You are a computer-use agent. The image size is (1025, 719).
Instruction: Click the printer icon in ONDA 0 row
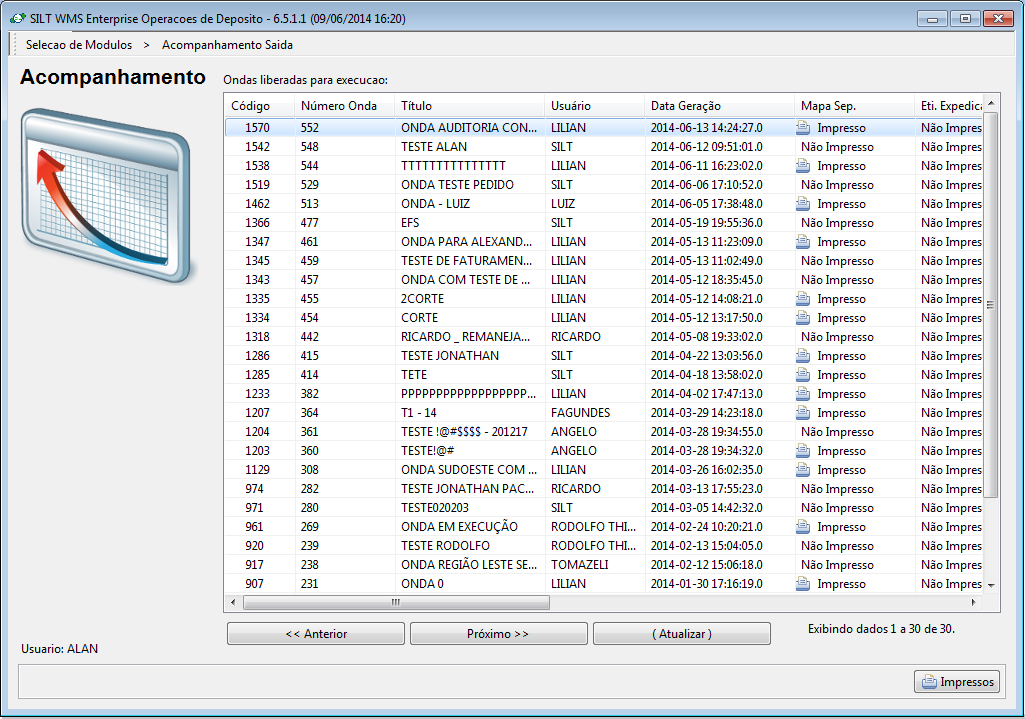point(803,584)
